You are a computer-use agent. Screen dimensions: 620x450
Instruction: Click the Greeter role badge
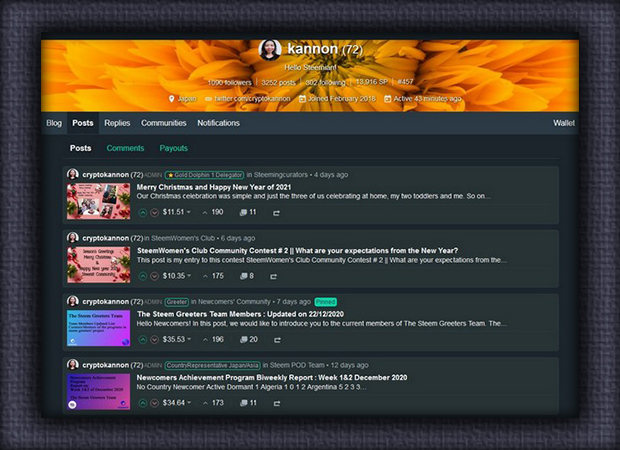click(176, 302)
